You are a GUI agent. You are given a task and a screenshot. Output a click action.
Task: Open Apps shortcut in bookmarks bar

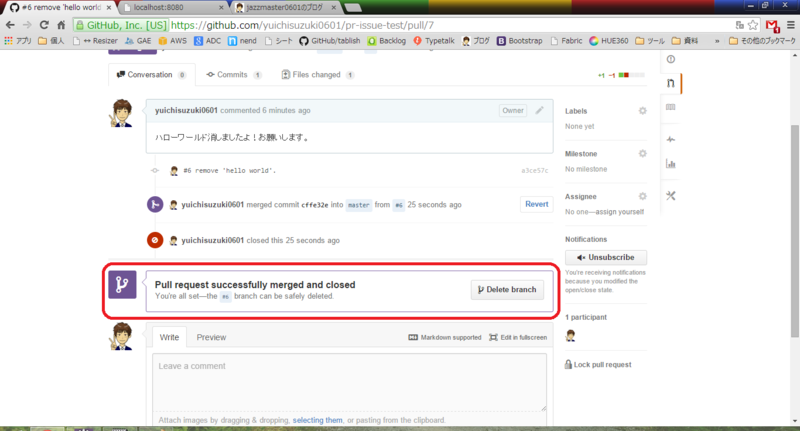point(18,41)
